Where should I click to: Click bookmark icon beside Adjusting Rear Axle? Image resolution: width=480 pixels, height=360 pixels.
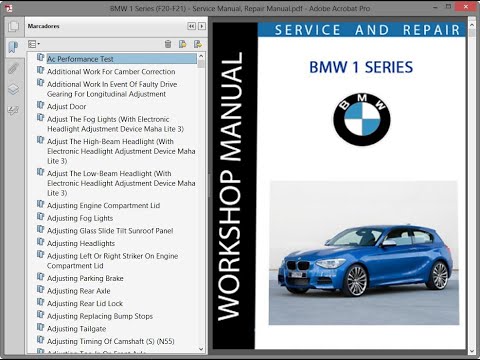click(40, 290)
